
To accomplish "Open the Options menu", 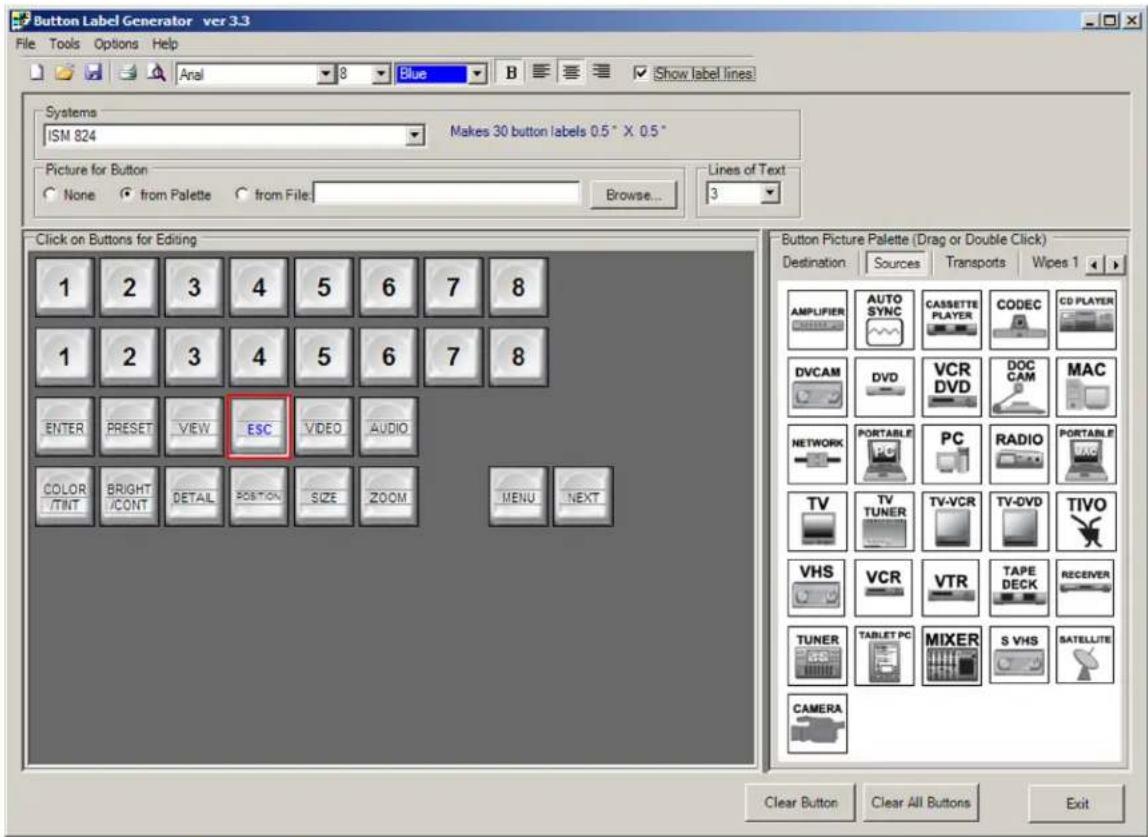I will click(x=116, y=44).
